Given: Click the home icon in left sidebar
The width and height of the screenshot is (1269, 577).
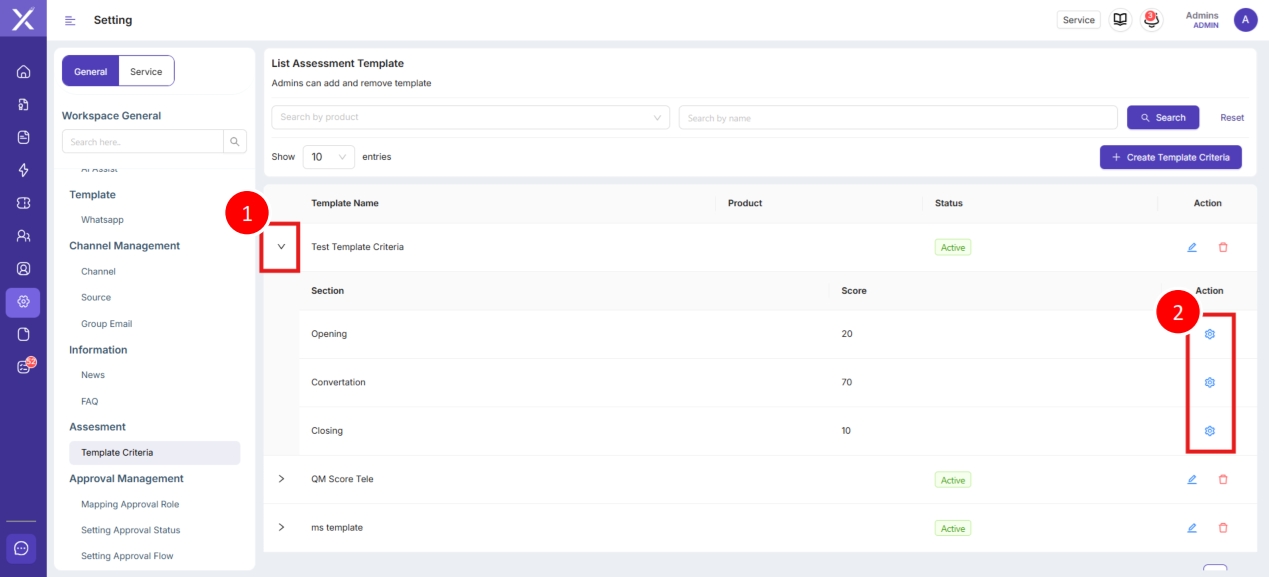Looking at the screenshot, I should pyautogui.click(x=23, y=72).
